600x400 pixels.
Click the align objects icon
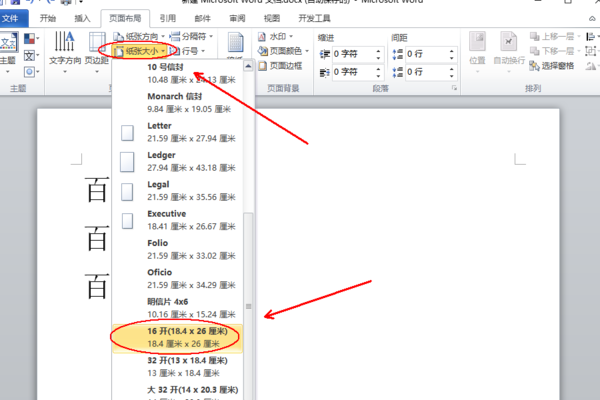coord(592,37)
